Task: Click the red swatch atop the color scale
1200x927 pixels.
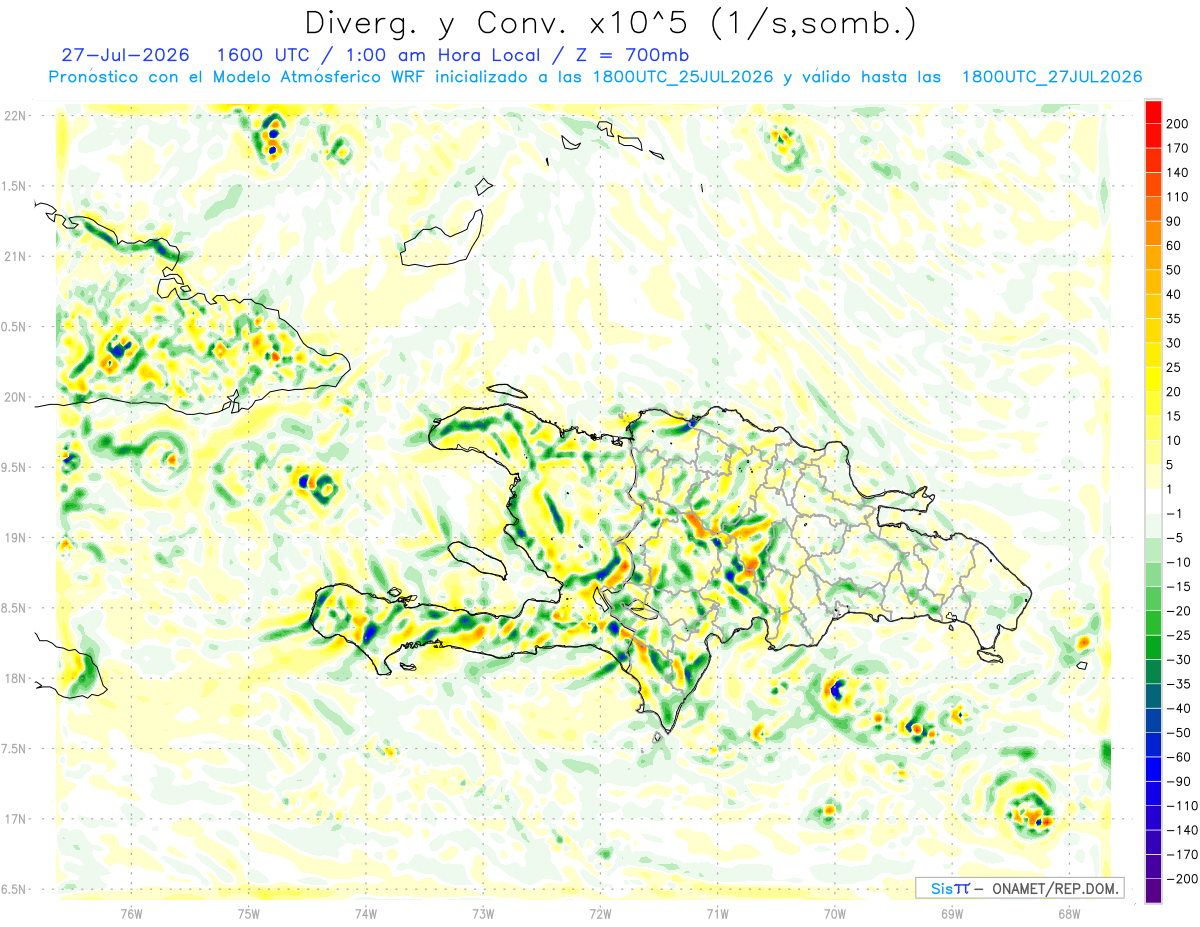Action: [x=1153, y=113]
